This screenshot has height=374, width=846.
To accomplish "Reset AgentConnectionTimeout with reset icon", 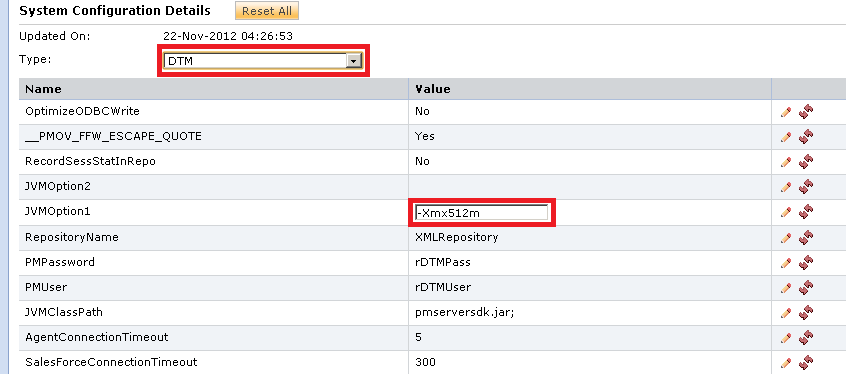I will (x=806, y=338).
